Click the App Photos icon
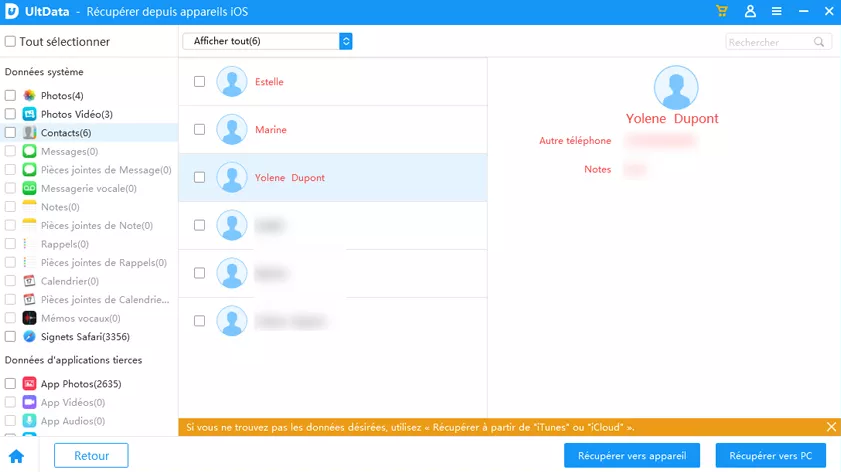This screenshot has width=841, height=472. click(30, 384)
